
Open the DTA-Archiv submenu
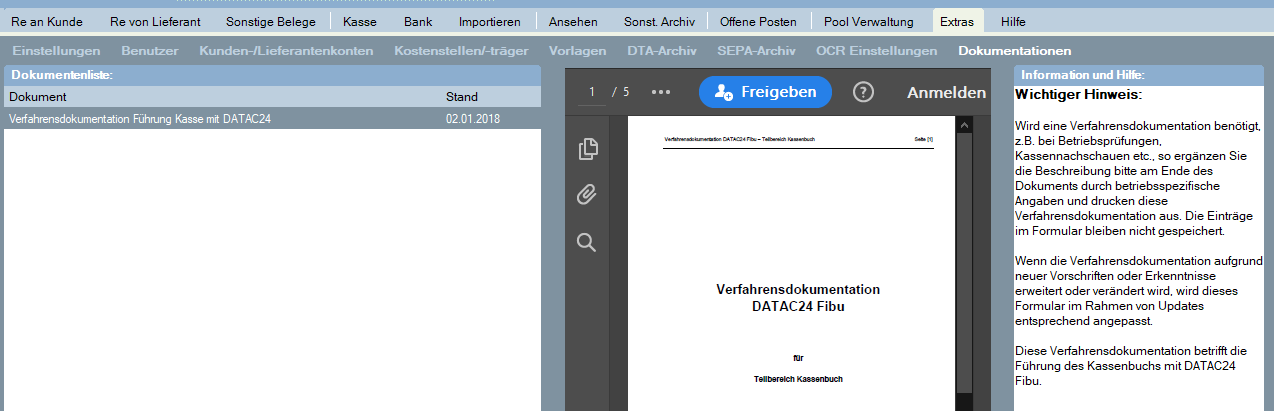(662, 50)
